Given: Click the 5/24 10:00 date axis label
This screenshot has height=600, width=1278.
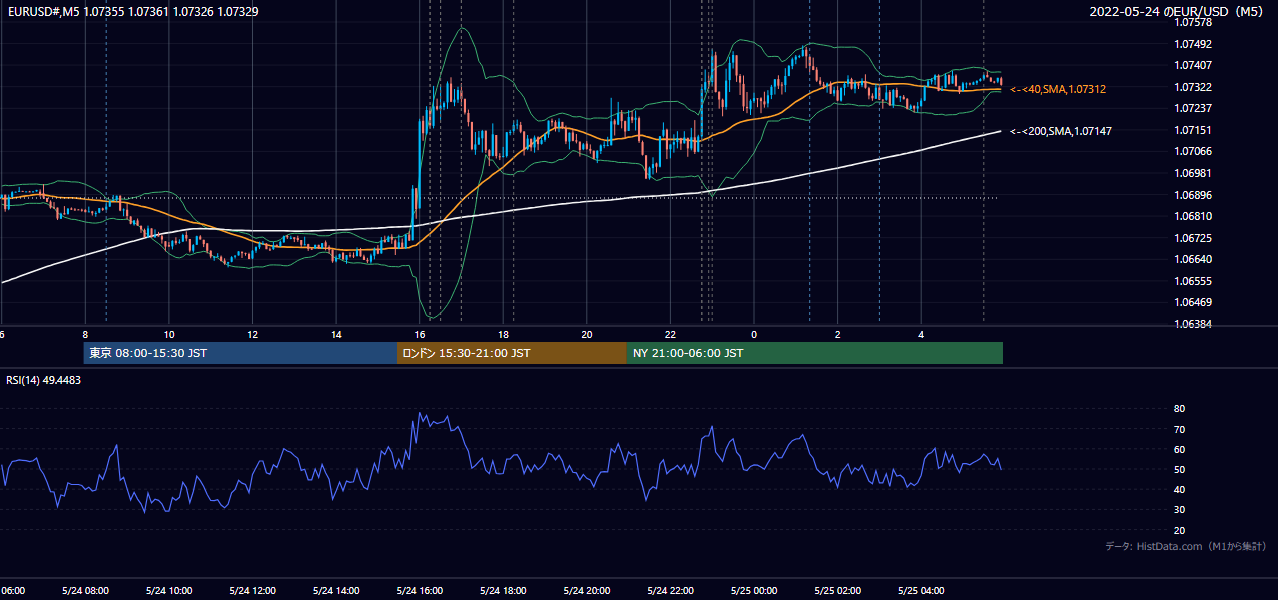Looking at the screenshot, I should [x=168, y=590].
